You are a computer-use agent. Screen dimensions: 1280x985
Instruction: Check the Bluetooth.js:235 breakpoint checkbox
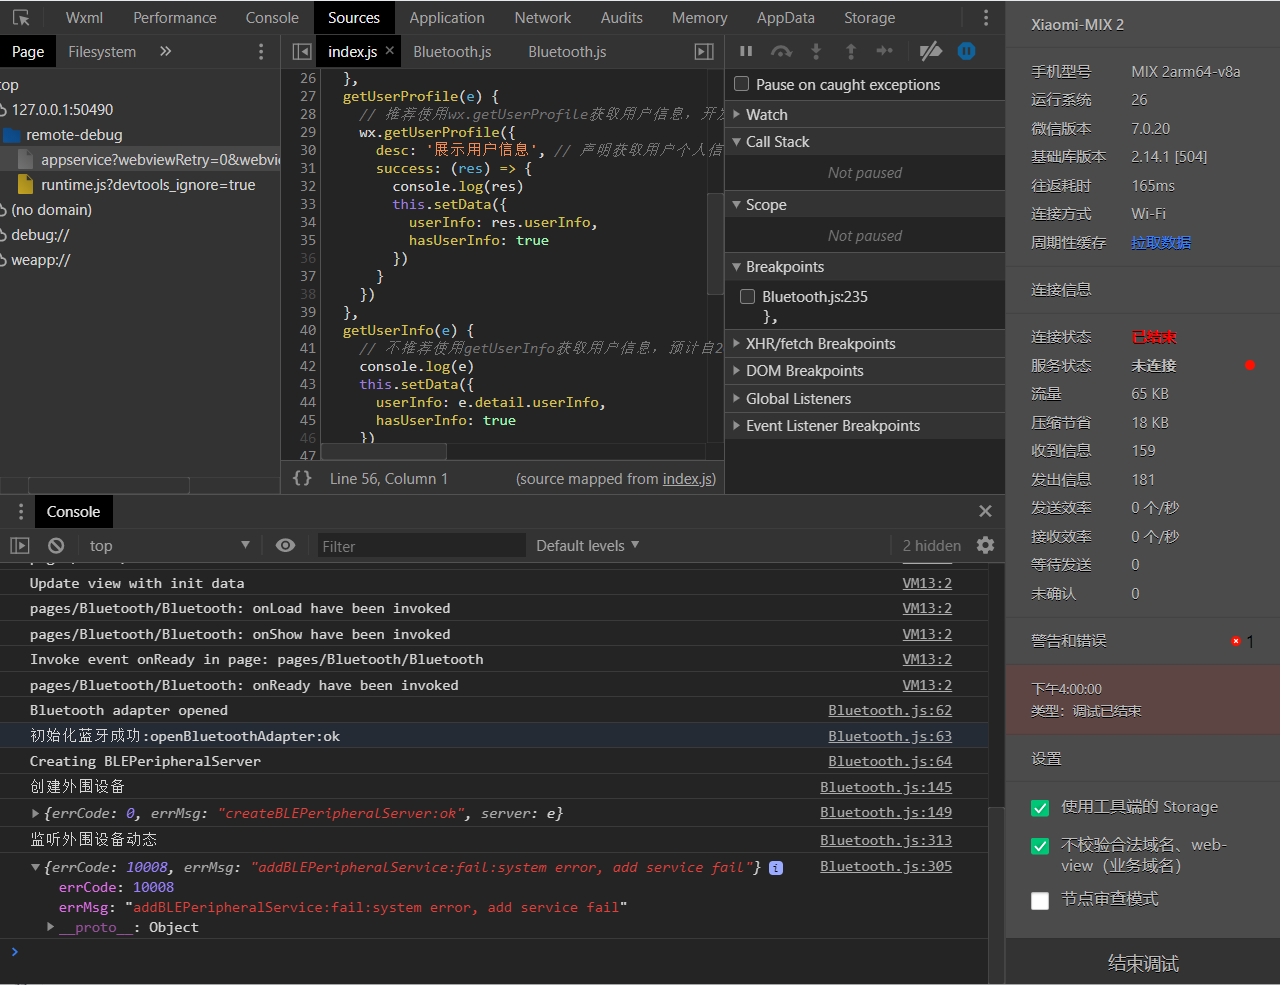point(747,296)
